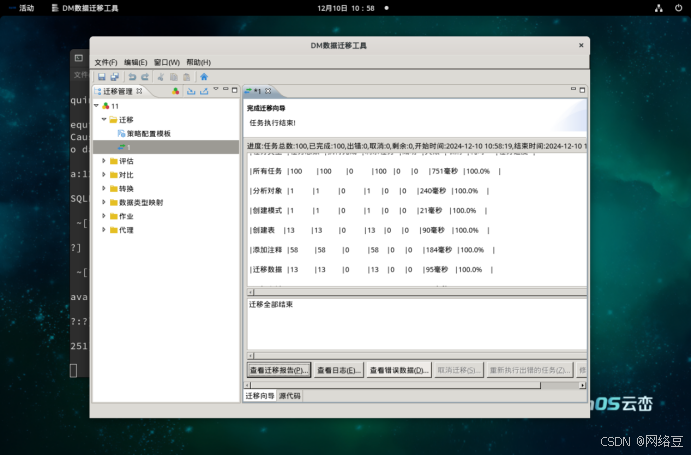
Task: Click the 查看迁移报告(P)... button
Action: [x=279, y=370]
